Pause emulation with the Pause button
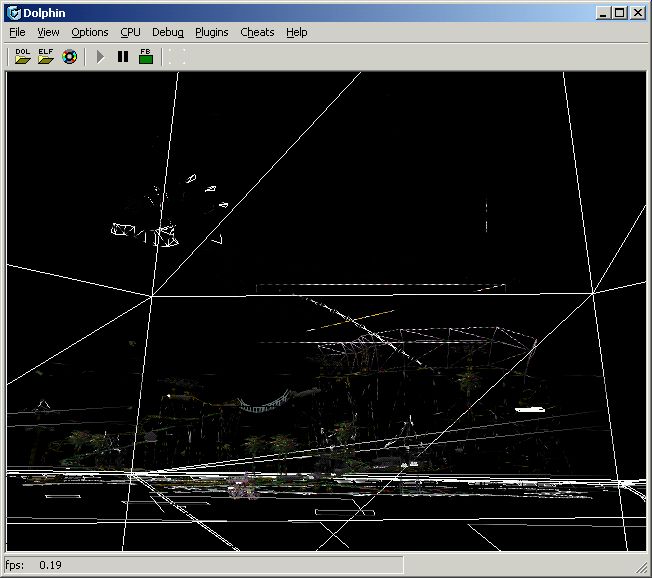This screenshot has width=652, height=578. pyautogui.click(x=123, y=57)
